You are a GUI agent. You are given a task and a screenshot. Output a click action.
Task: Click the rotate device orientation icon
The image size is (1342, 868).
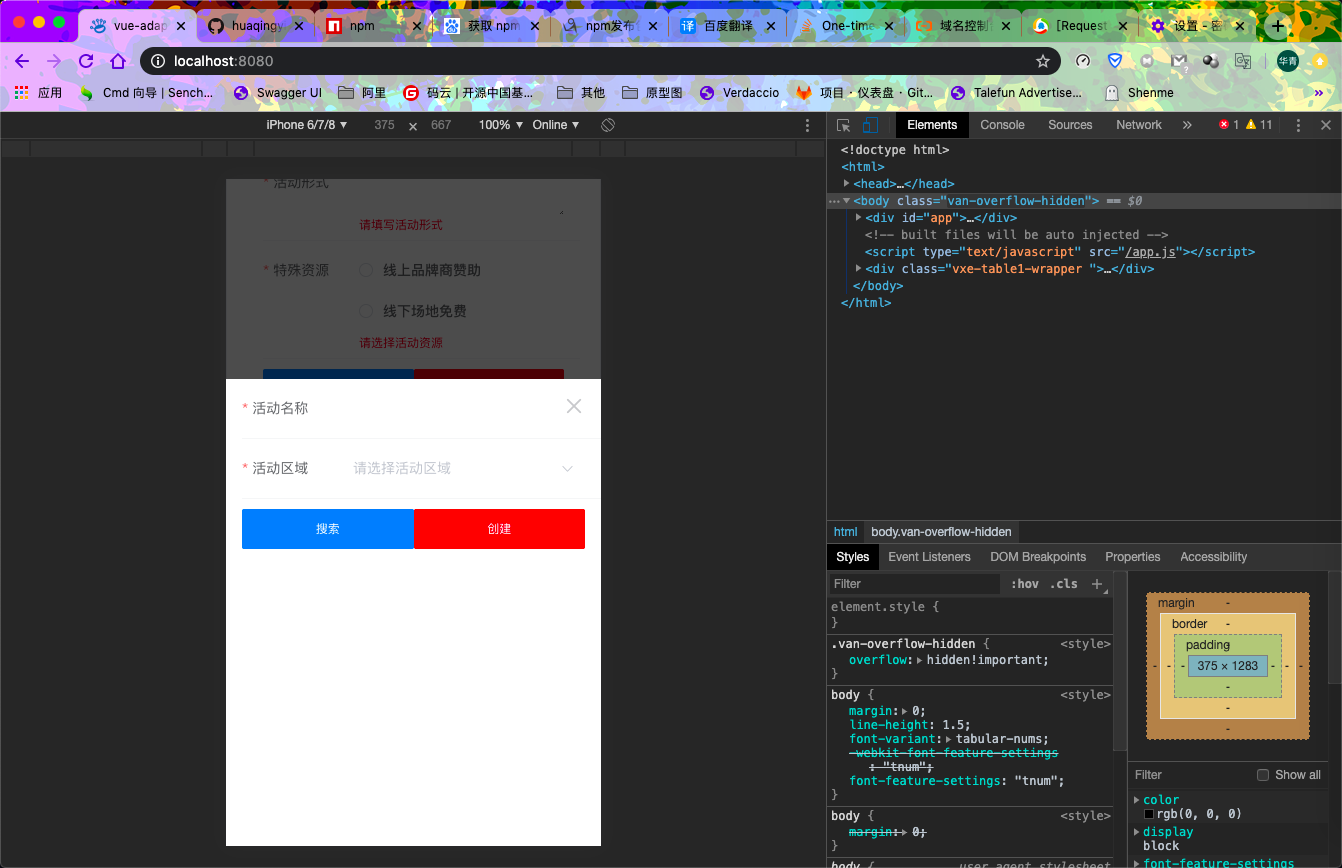(607, 125)
